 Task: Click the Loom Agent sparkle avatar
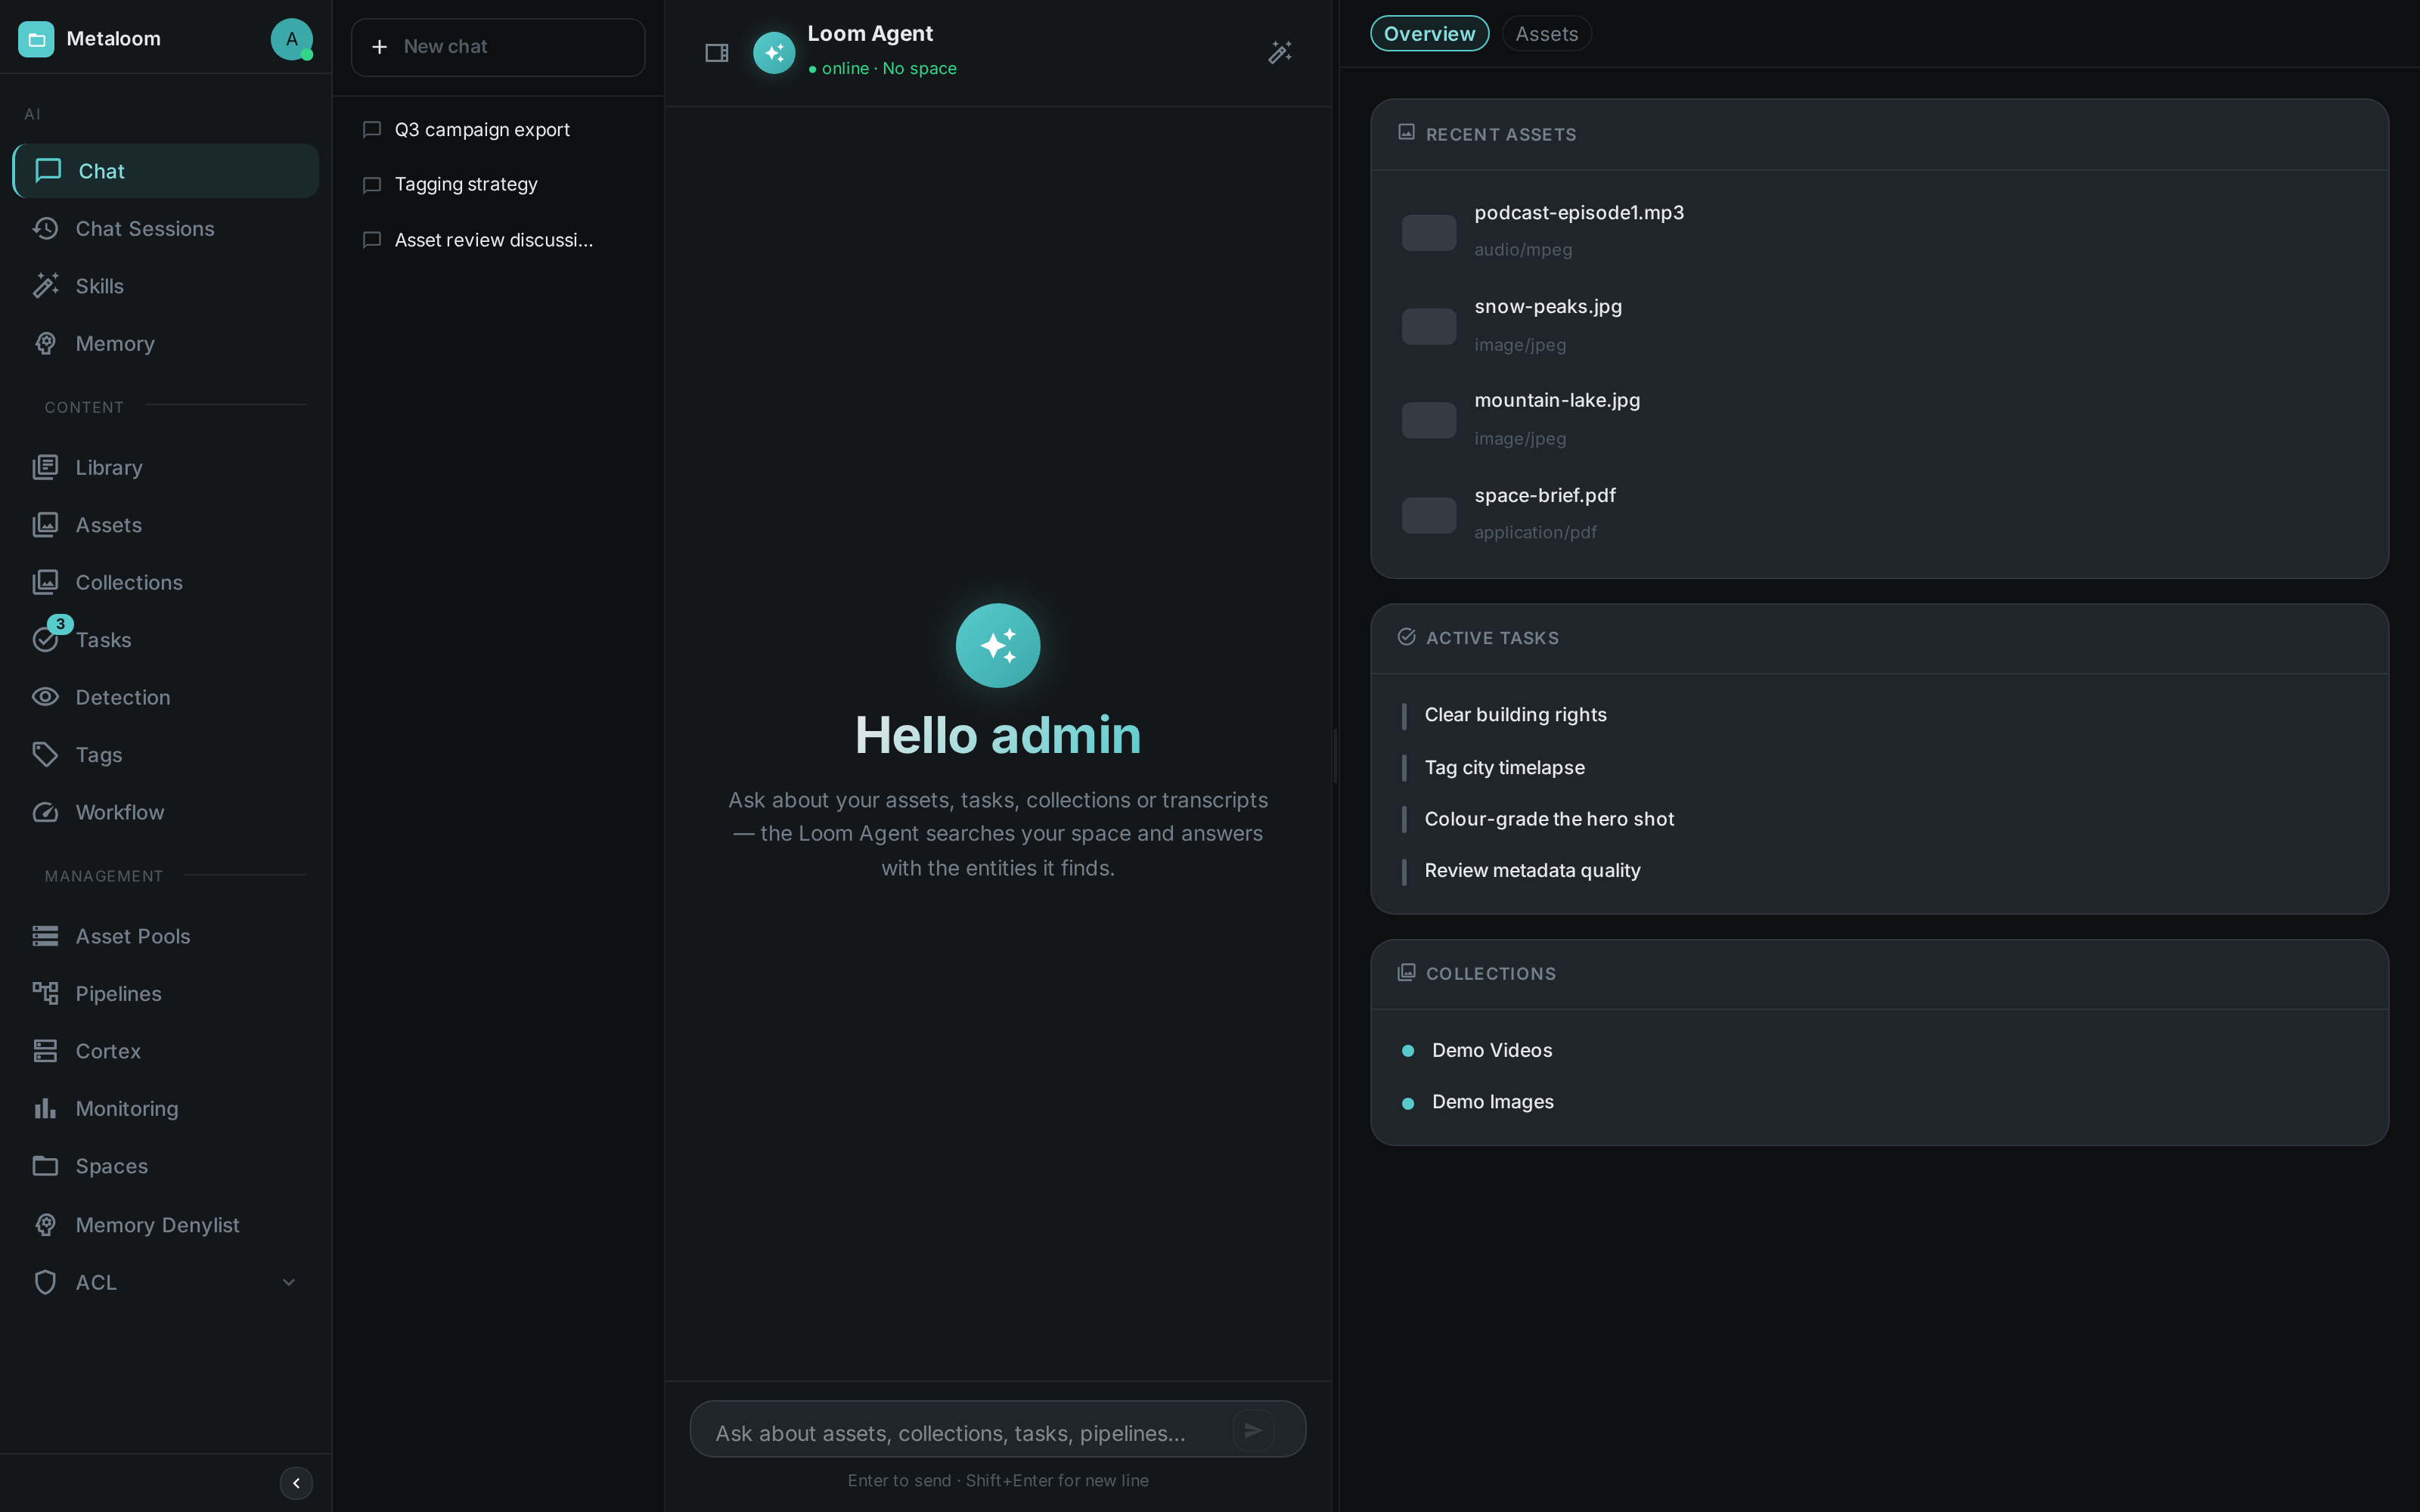(x=774, y=53)
